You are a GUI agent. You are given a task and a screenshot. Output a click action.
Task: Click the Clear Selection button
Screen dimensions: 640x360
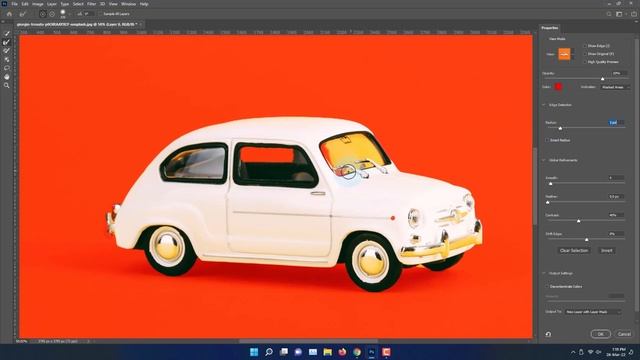click(x=574, y=251)
